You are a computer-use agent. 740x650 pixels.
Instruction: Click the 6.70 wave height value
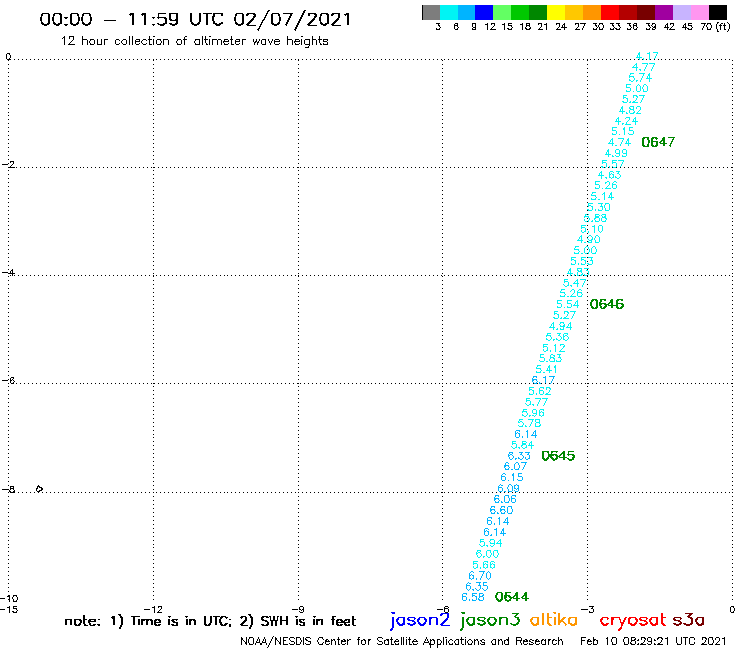click(x=480, y=576)
